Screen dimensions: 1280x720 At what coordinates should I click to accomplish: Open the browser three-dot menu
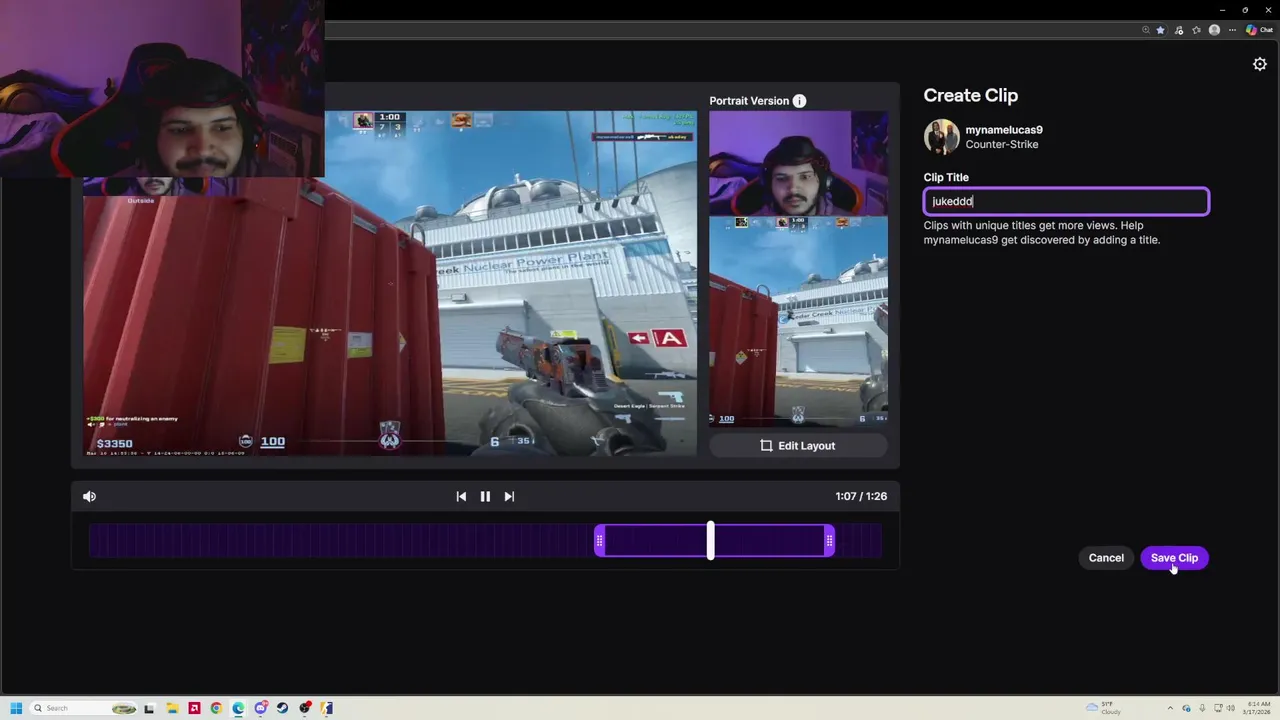coord(1232,30)
